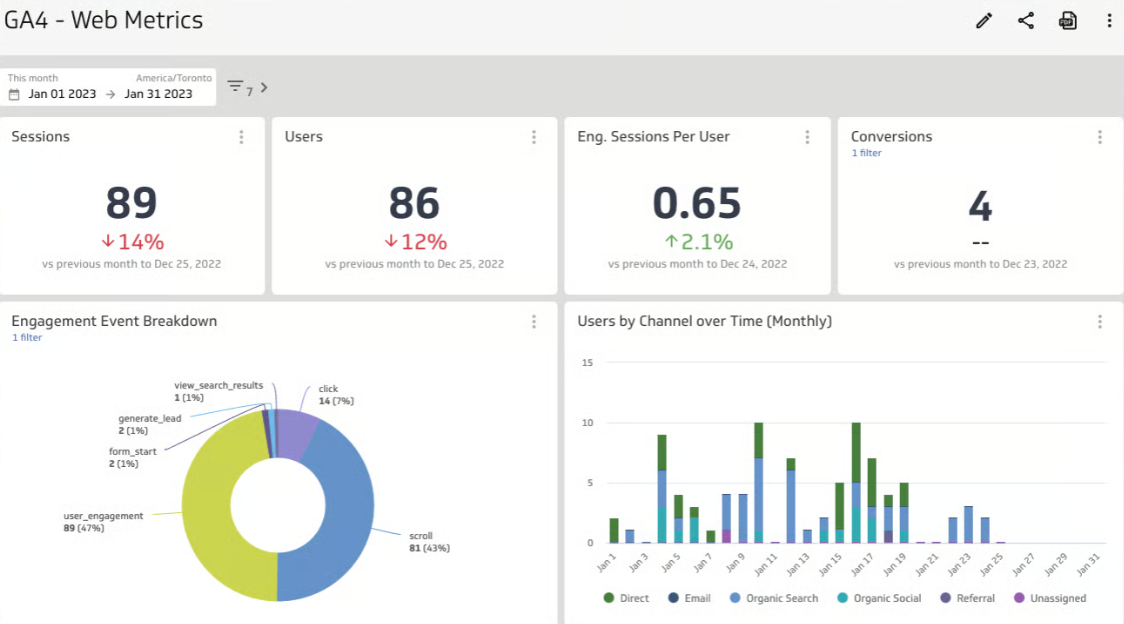Click the form_start pie label

pos(132,457)
